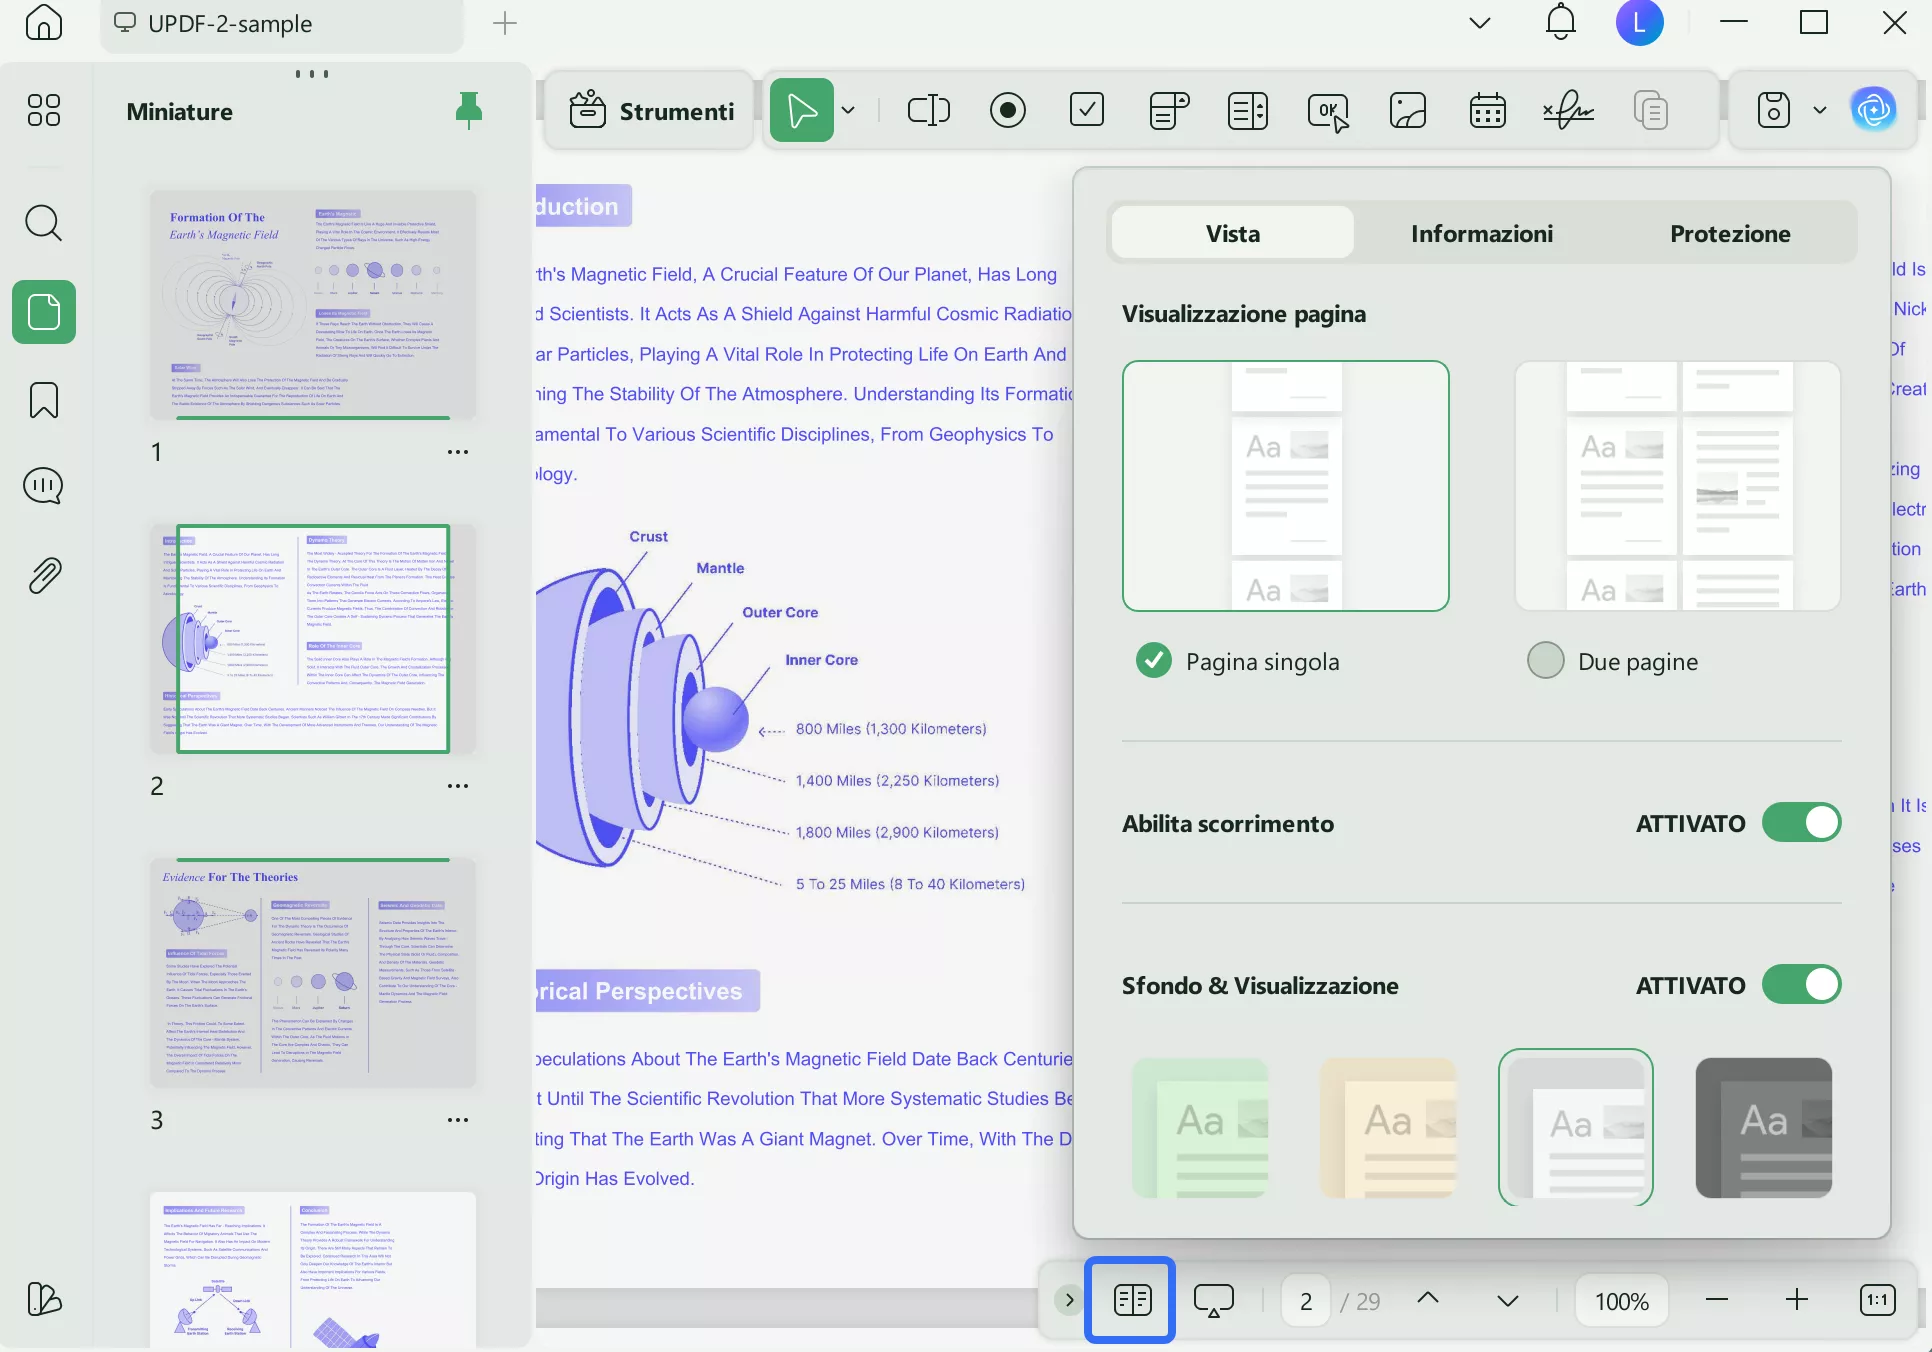
Task: Open the save options dropdown arrow
Action: pos(1819,110)
